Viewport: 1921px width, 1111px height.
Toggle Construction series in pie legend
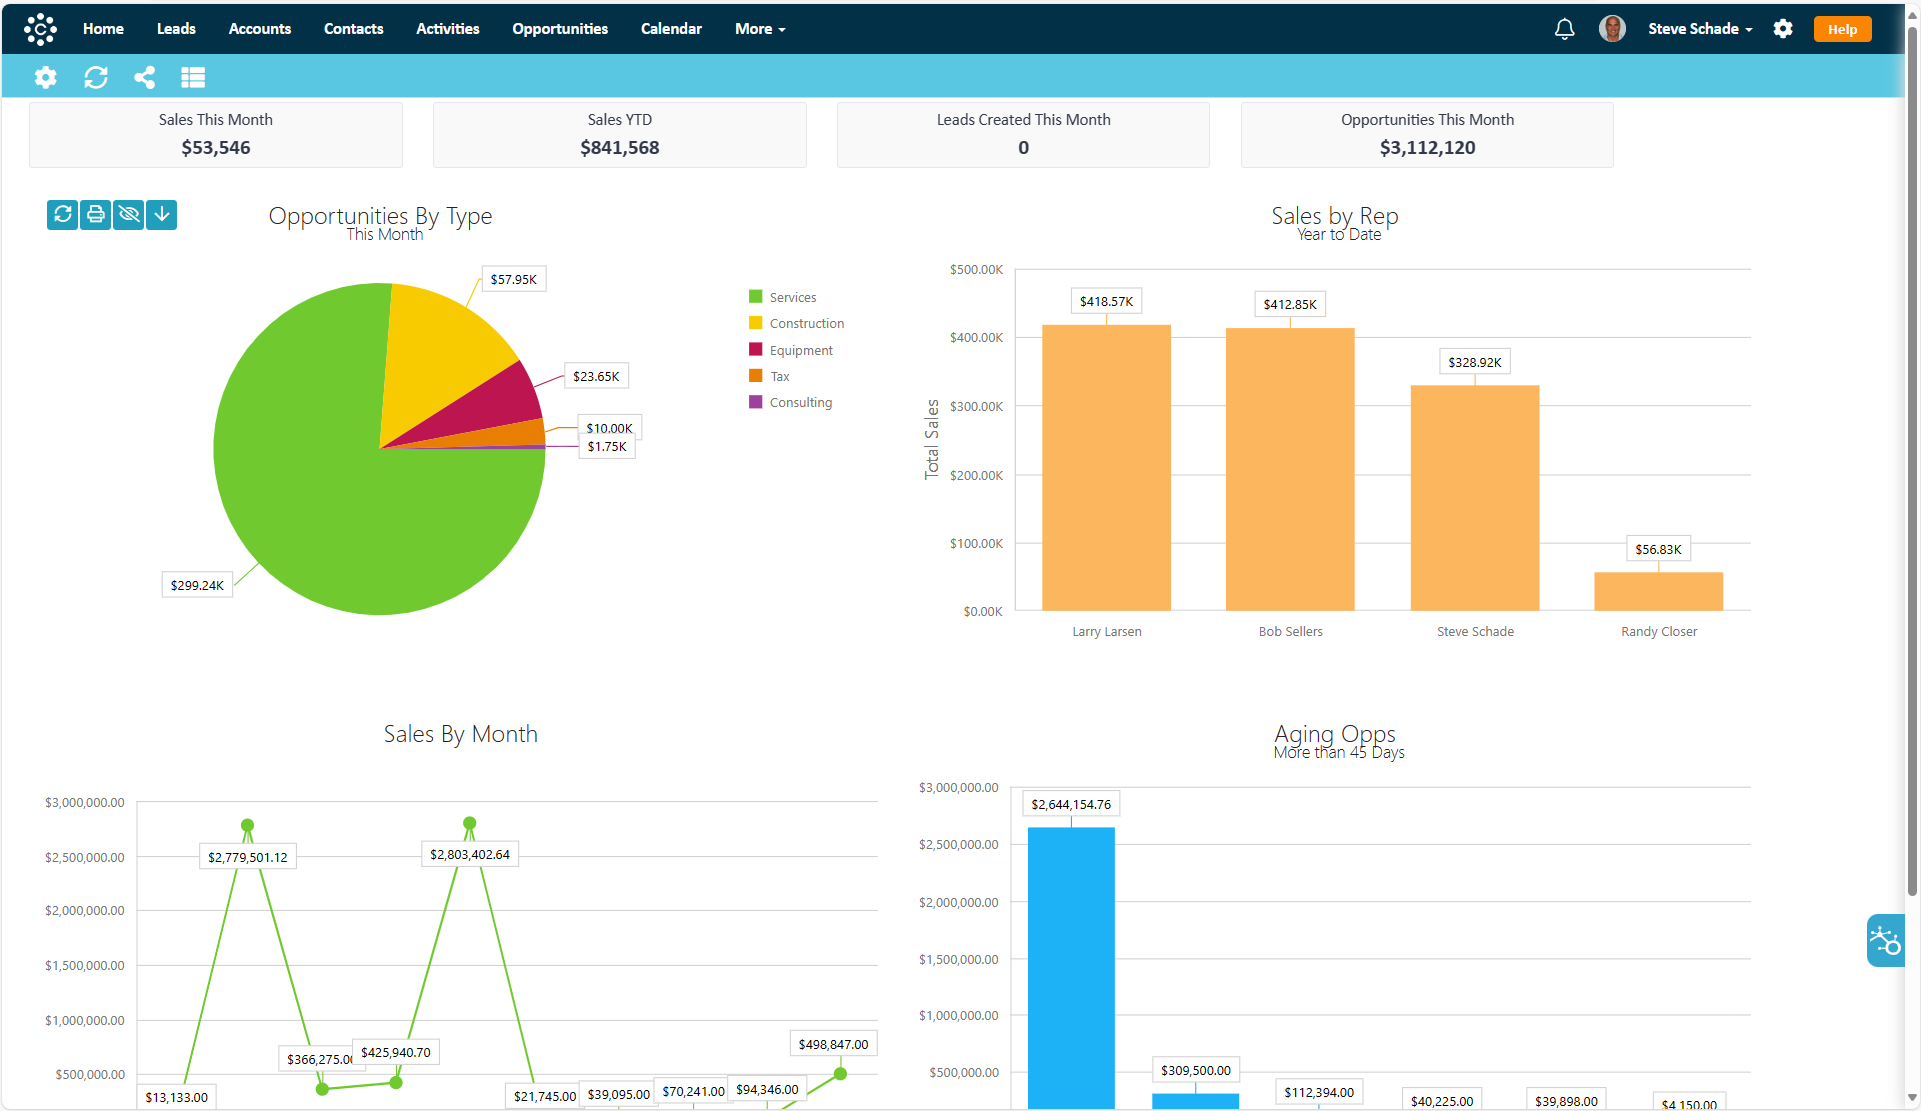[806, 323]
